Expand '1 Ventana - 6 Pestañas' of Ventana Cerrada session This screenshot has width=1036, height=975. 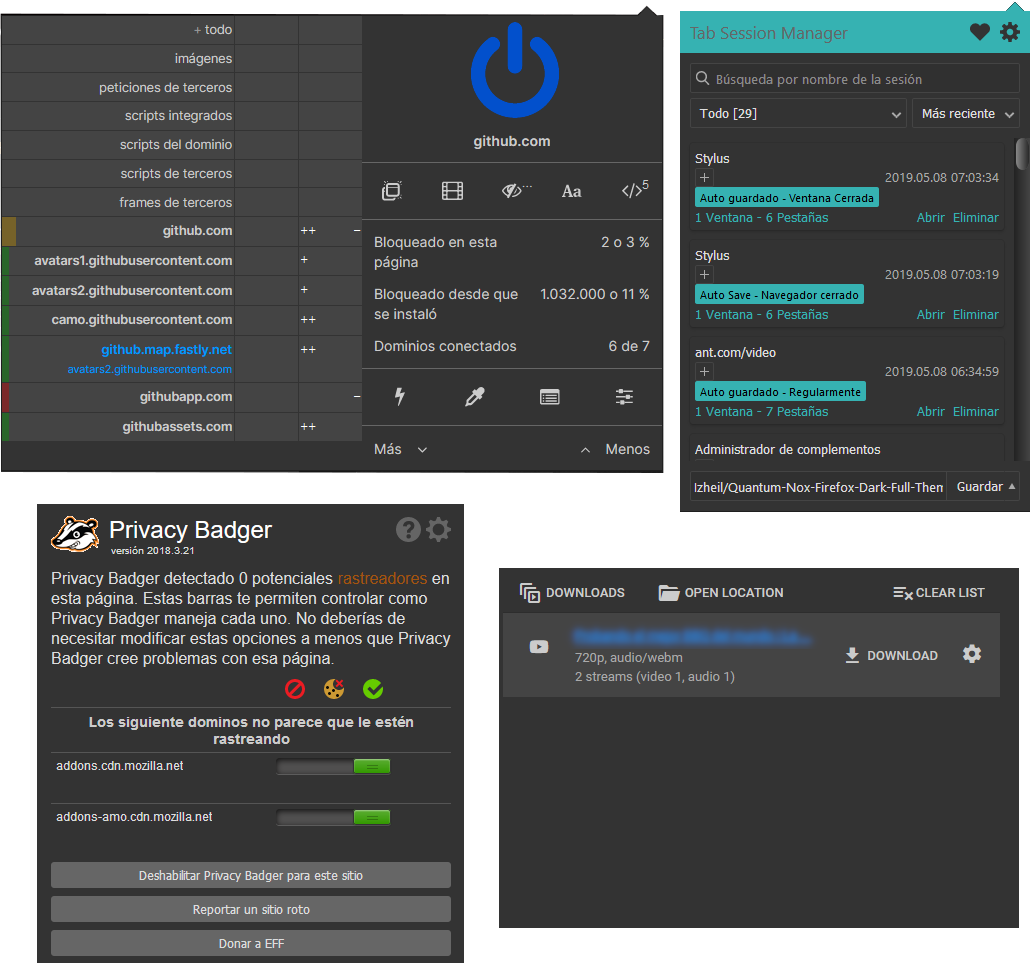click(x=761, y=217)
